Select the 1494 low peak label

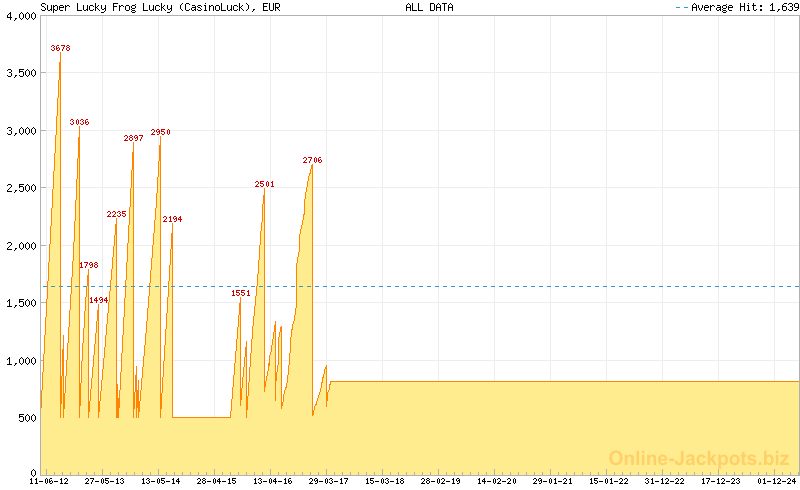(x=98, y=300)
